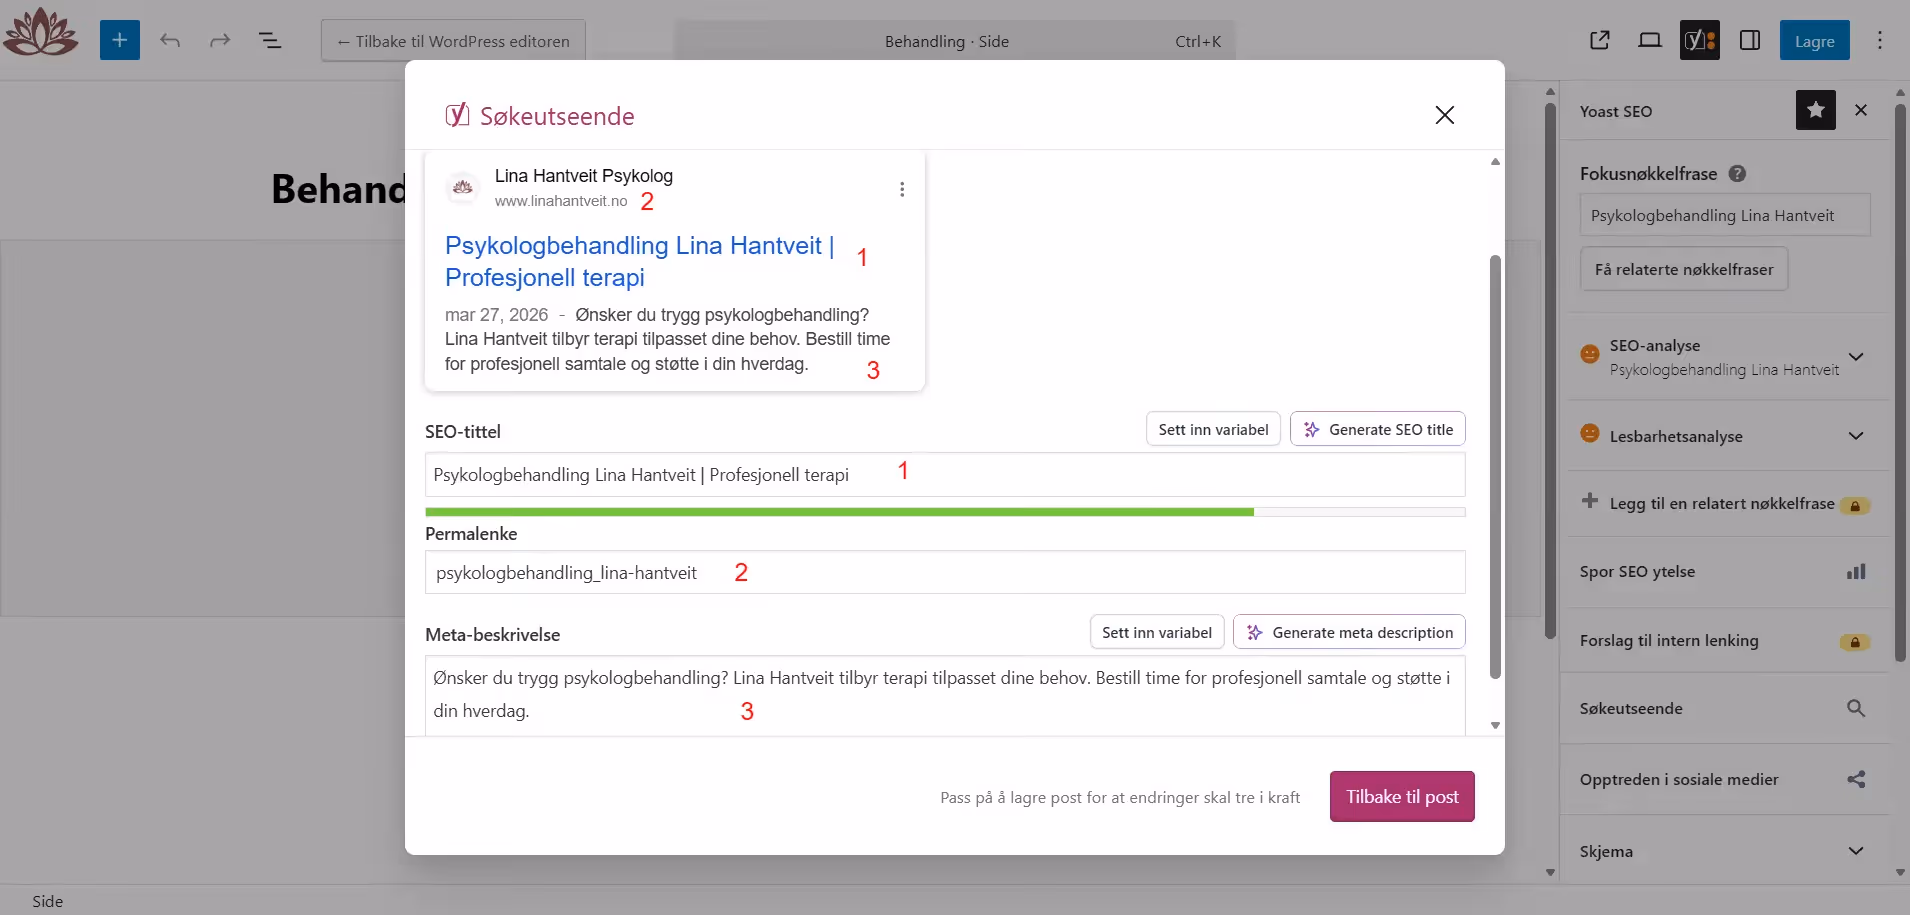1910x915 pixels.
Task: Click the Fokusnøkkelfrase input field
Action: click(x=1725, y=215)
